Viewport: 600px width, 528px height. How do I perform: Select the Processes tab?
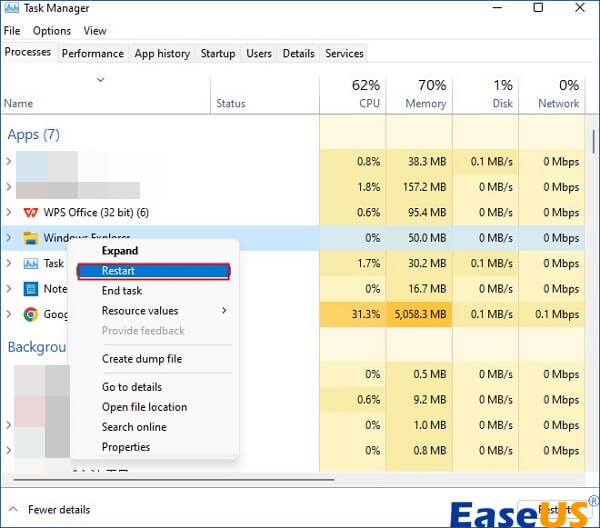pos(28,52)
